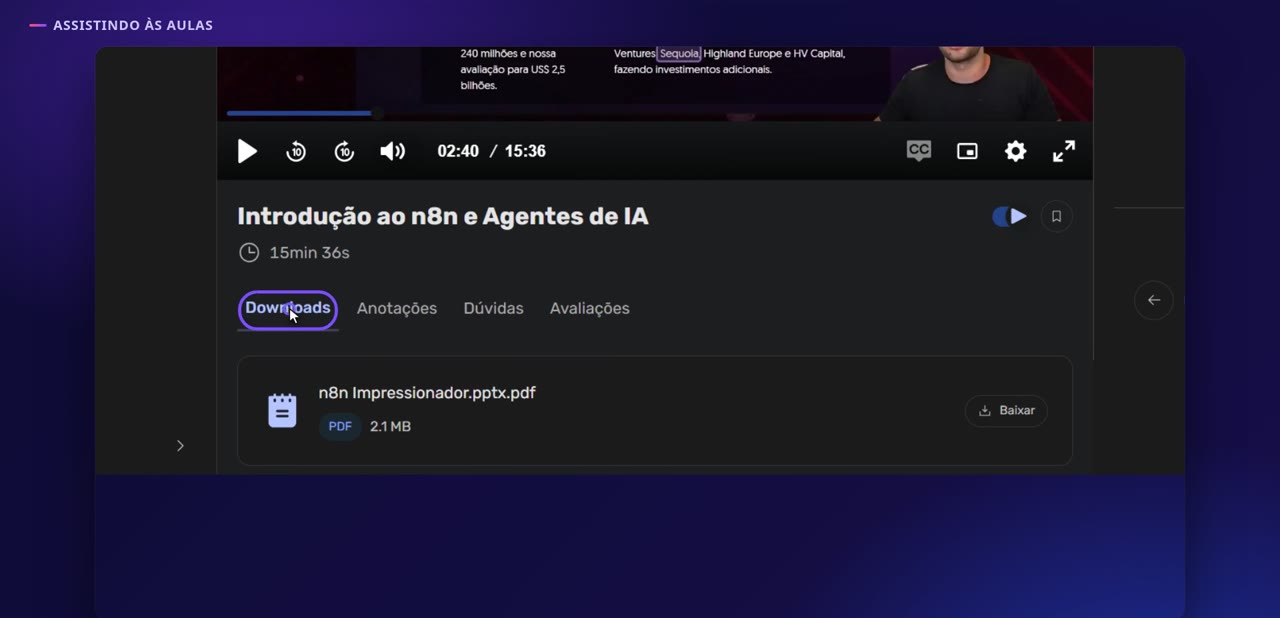Mute the video volume
Viewport: 1280px width, 618px height.
(392, 151)
